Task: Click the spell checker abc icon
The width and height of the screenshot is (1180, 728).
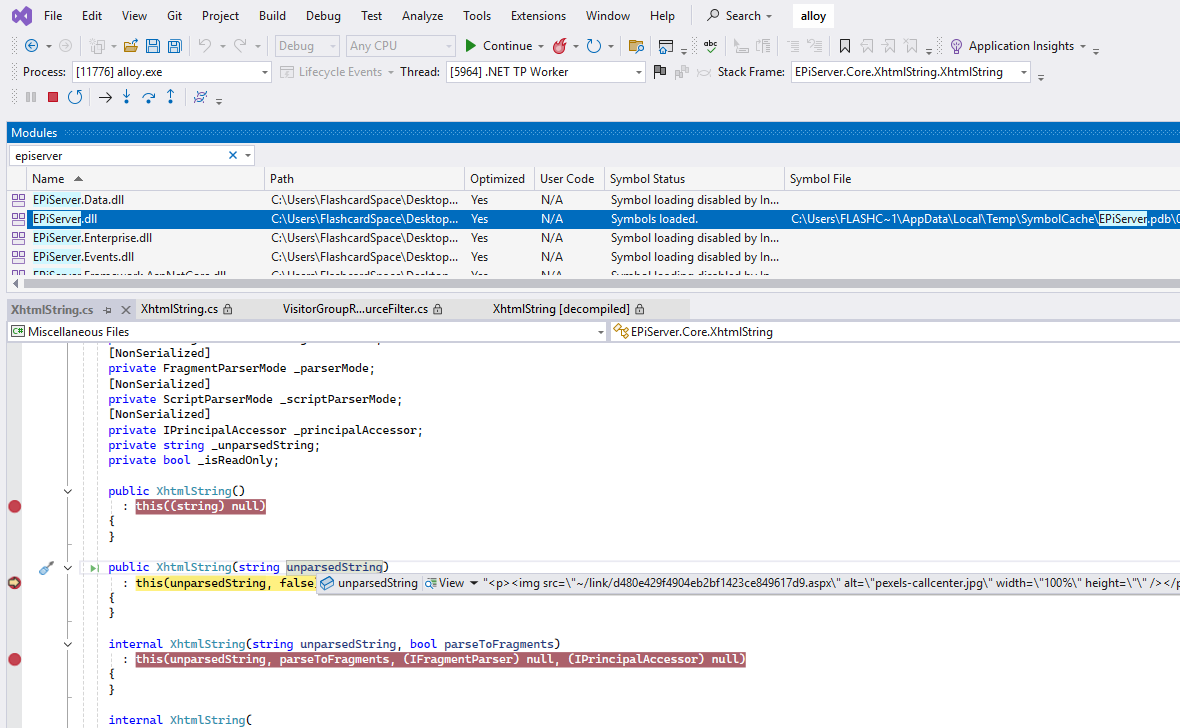Action: coord(710,46)
